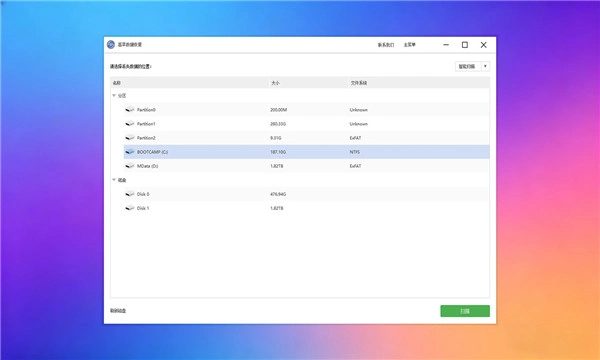This screenshot has width=600, height=360.
Task: Collapse the disks group triangle
Action: pyautogui.click(x=114, y=180)
